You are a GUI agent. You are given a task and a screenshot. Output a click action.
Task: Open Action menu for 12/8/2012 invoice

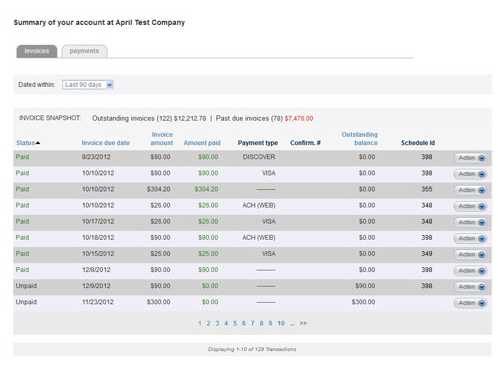470,271
